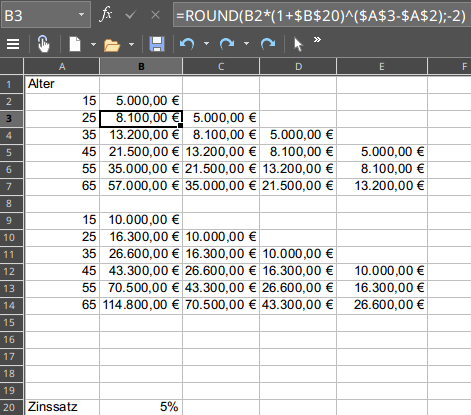
Task: Select cell B12 with 43.300,00 €
Action: (x=141, y=271)
